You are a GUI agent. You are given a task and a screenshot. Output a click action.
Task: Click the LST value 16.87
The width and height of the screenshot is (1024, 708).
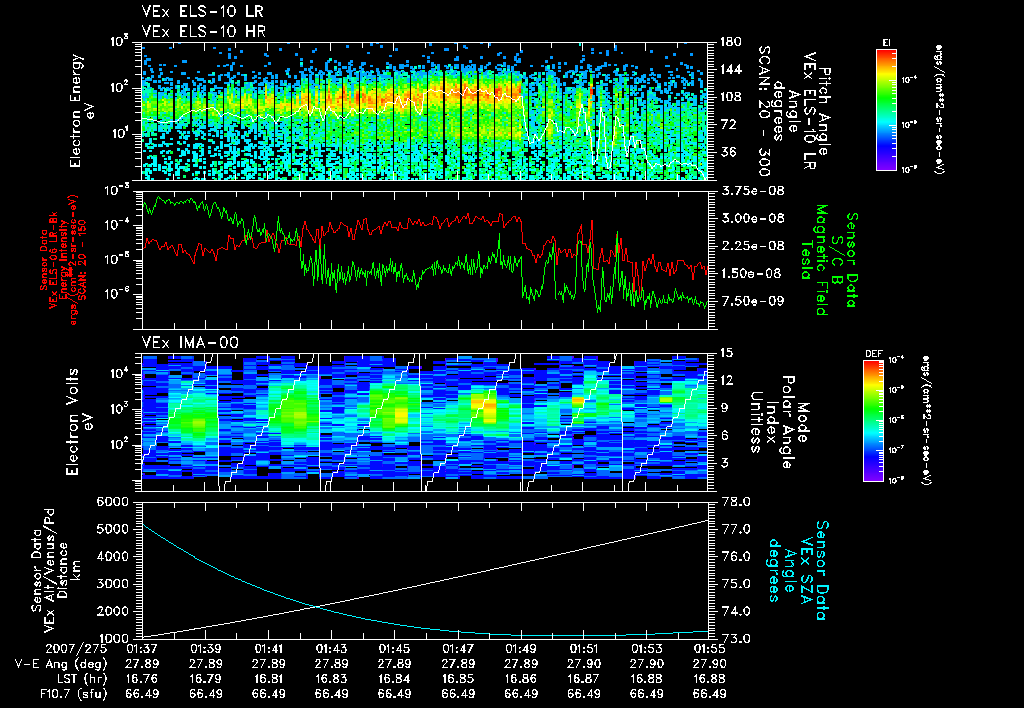pyautogui.click(x=584, y=679)
